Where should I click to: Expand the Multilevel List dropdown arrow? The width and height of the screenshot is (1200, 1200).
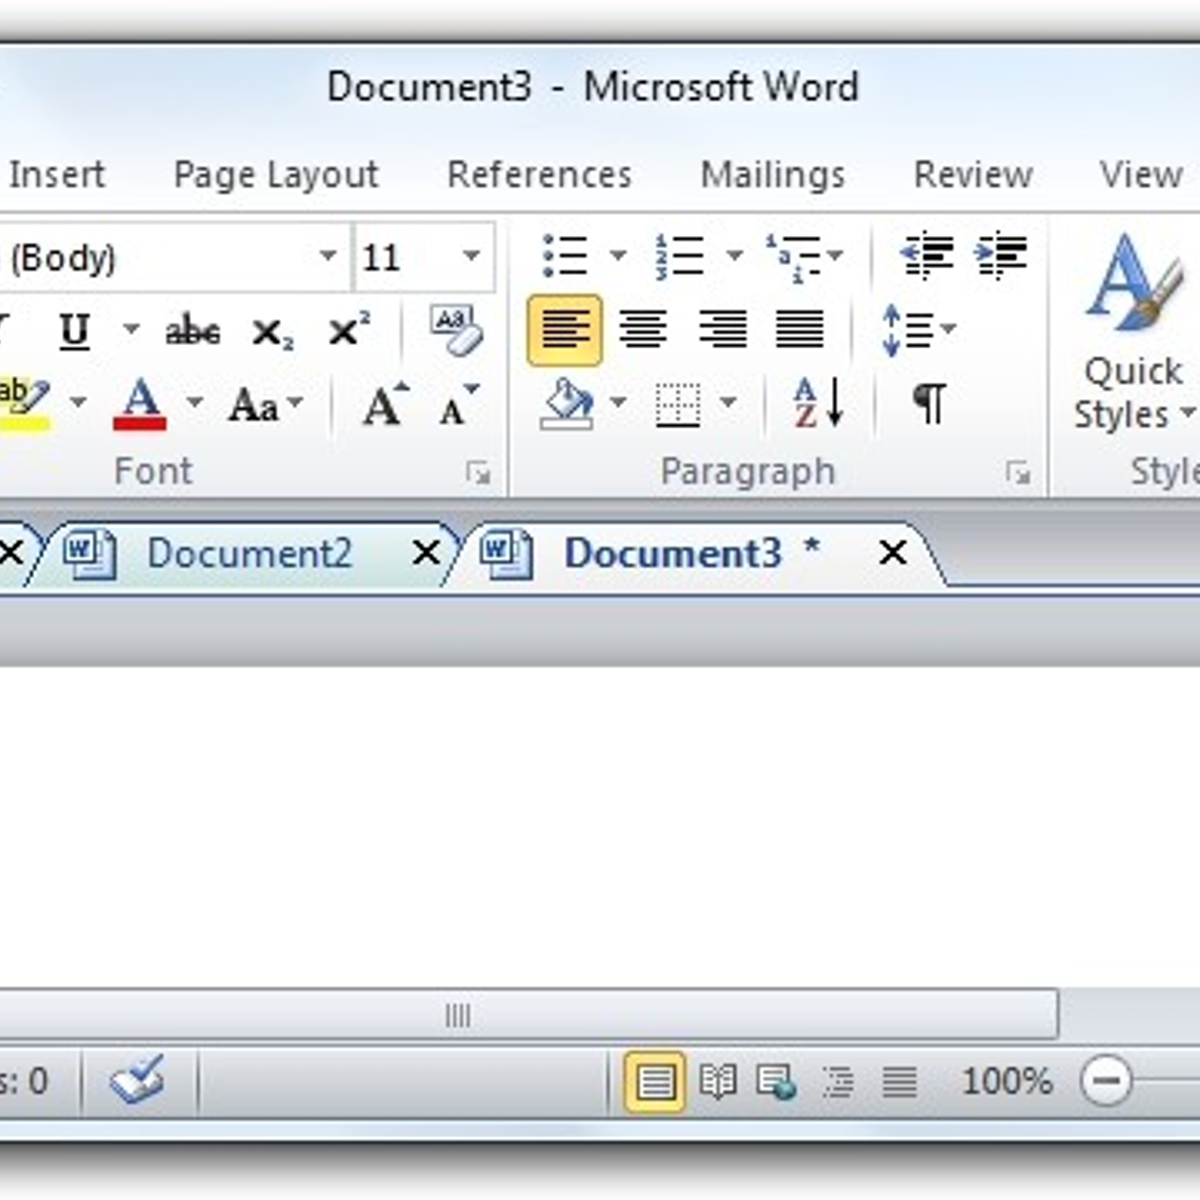pyautogui.click(x=835, y=256)
